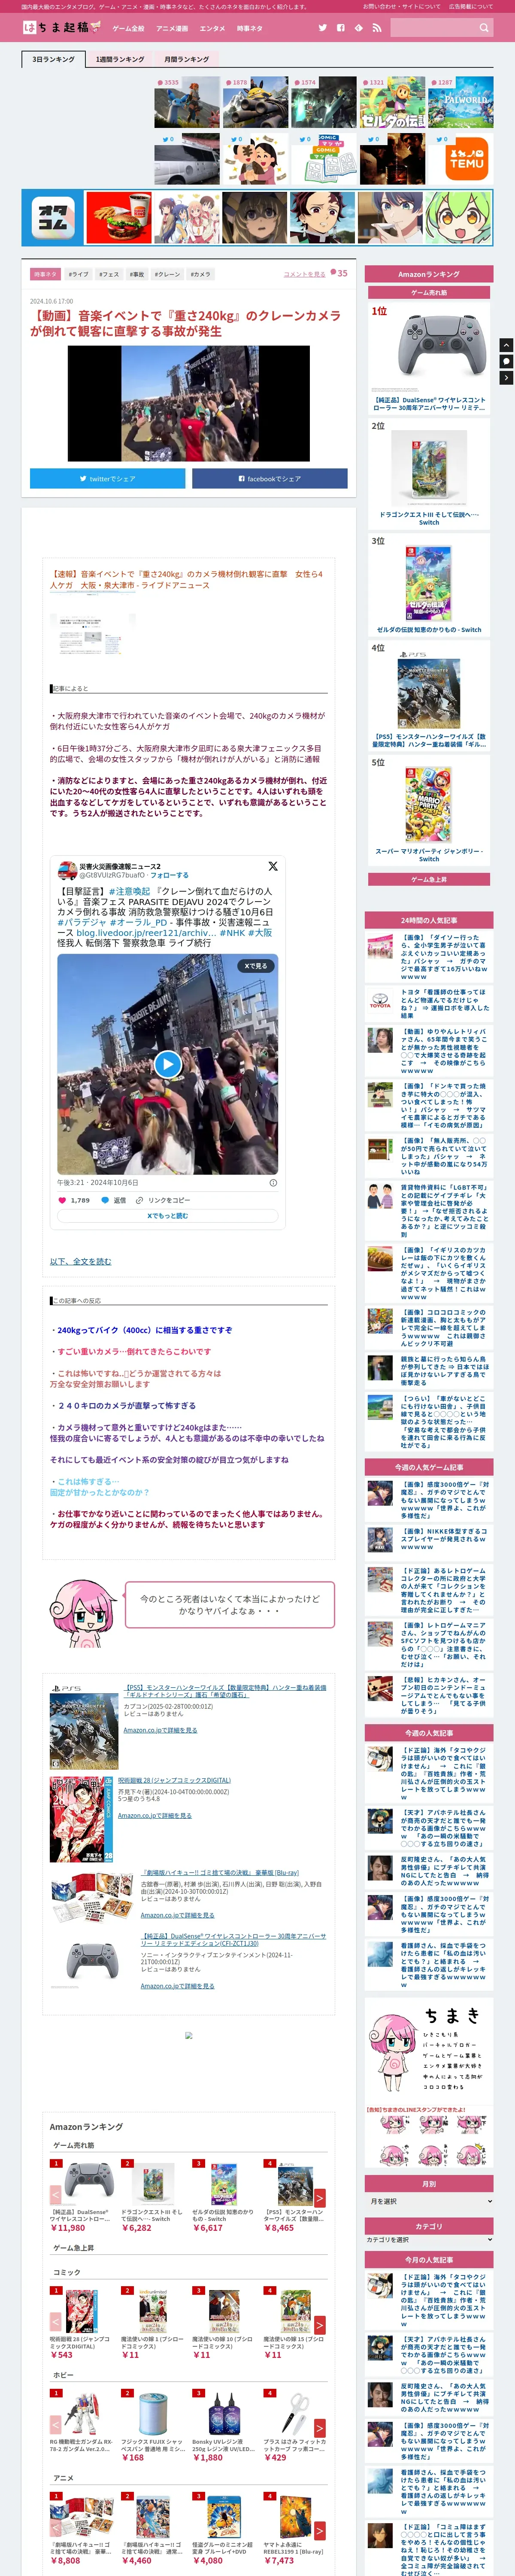Click the ちま起稿 site logo
This screenshot has width=515, height=2576.
62,27
